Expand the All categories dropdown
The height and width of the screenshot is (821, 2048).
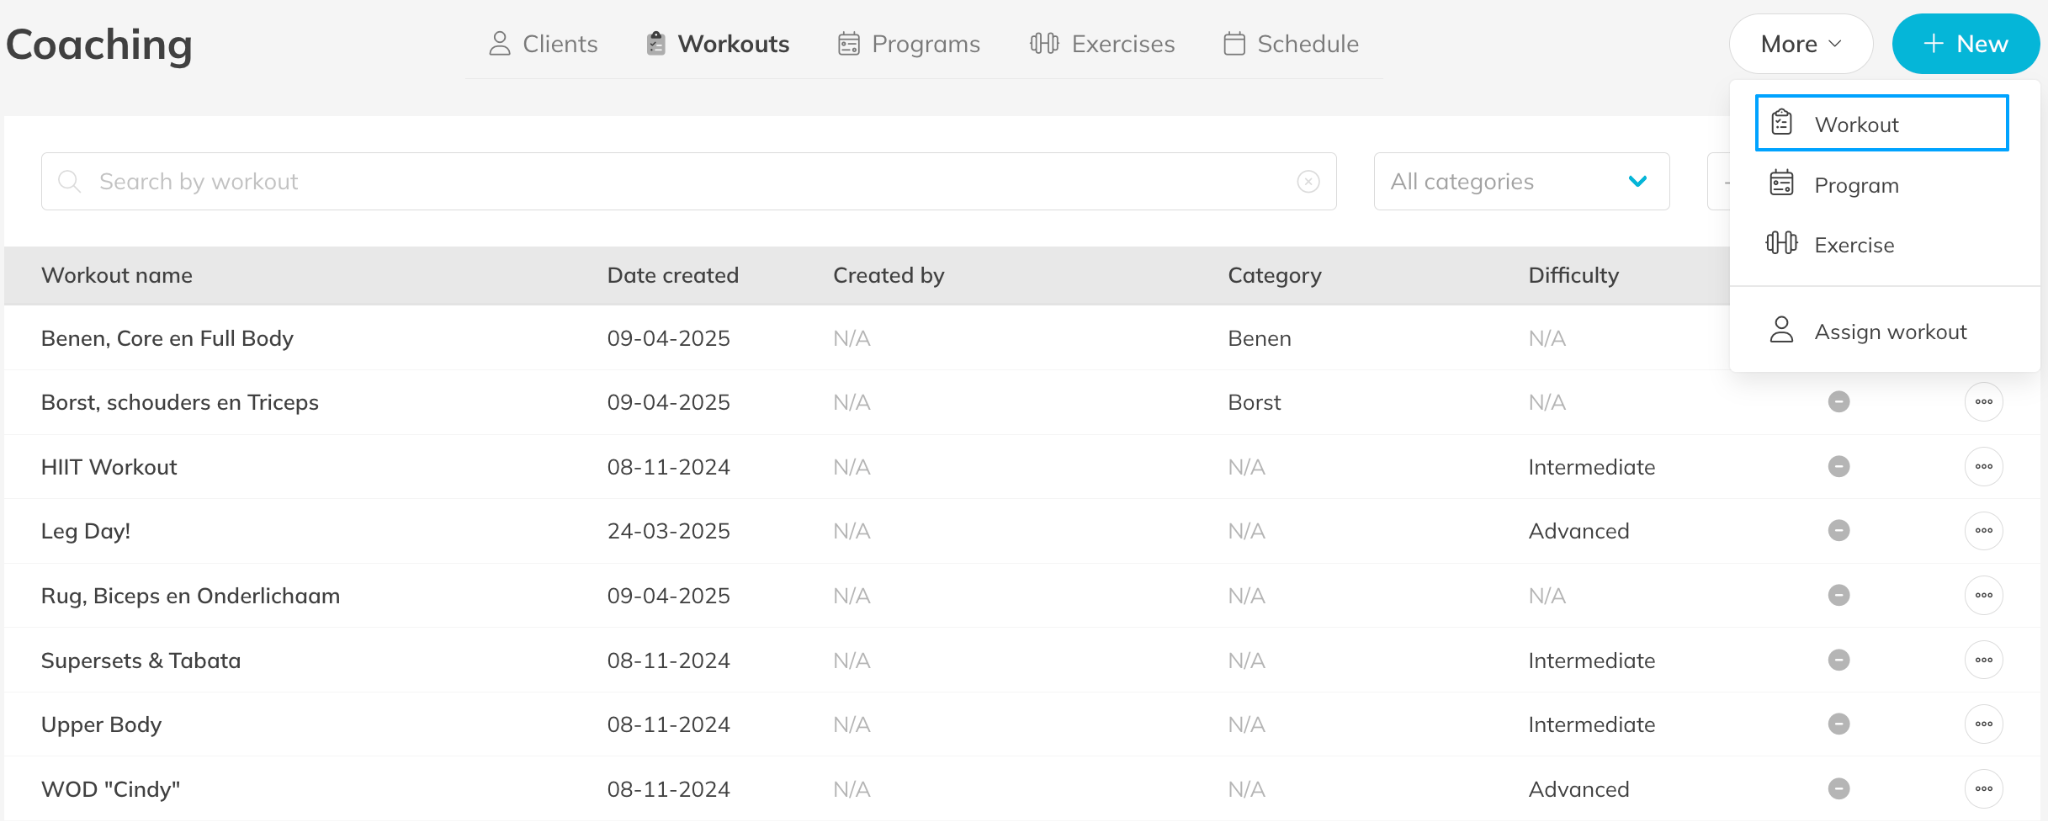click(x=1521, y=181)
